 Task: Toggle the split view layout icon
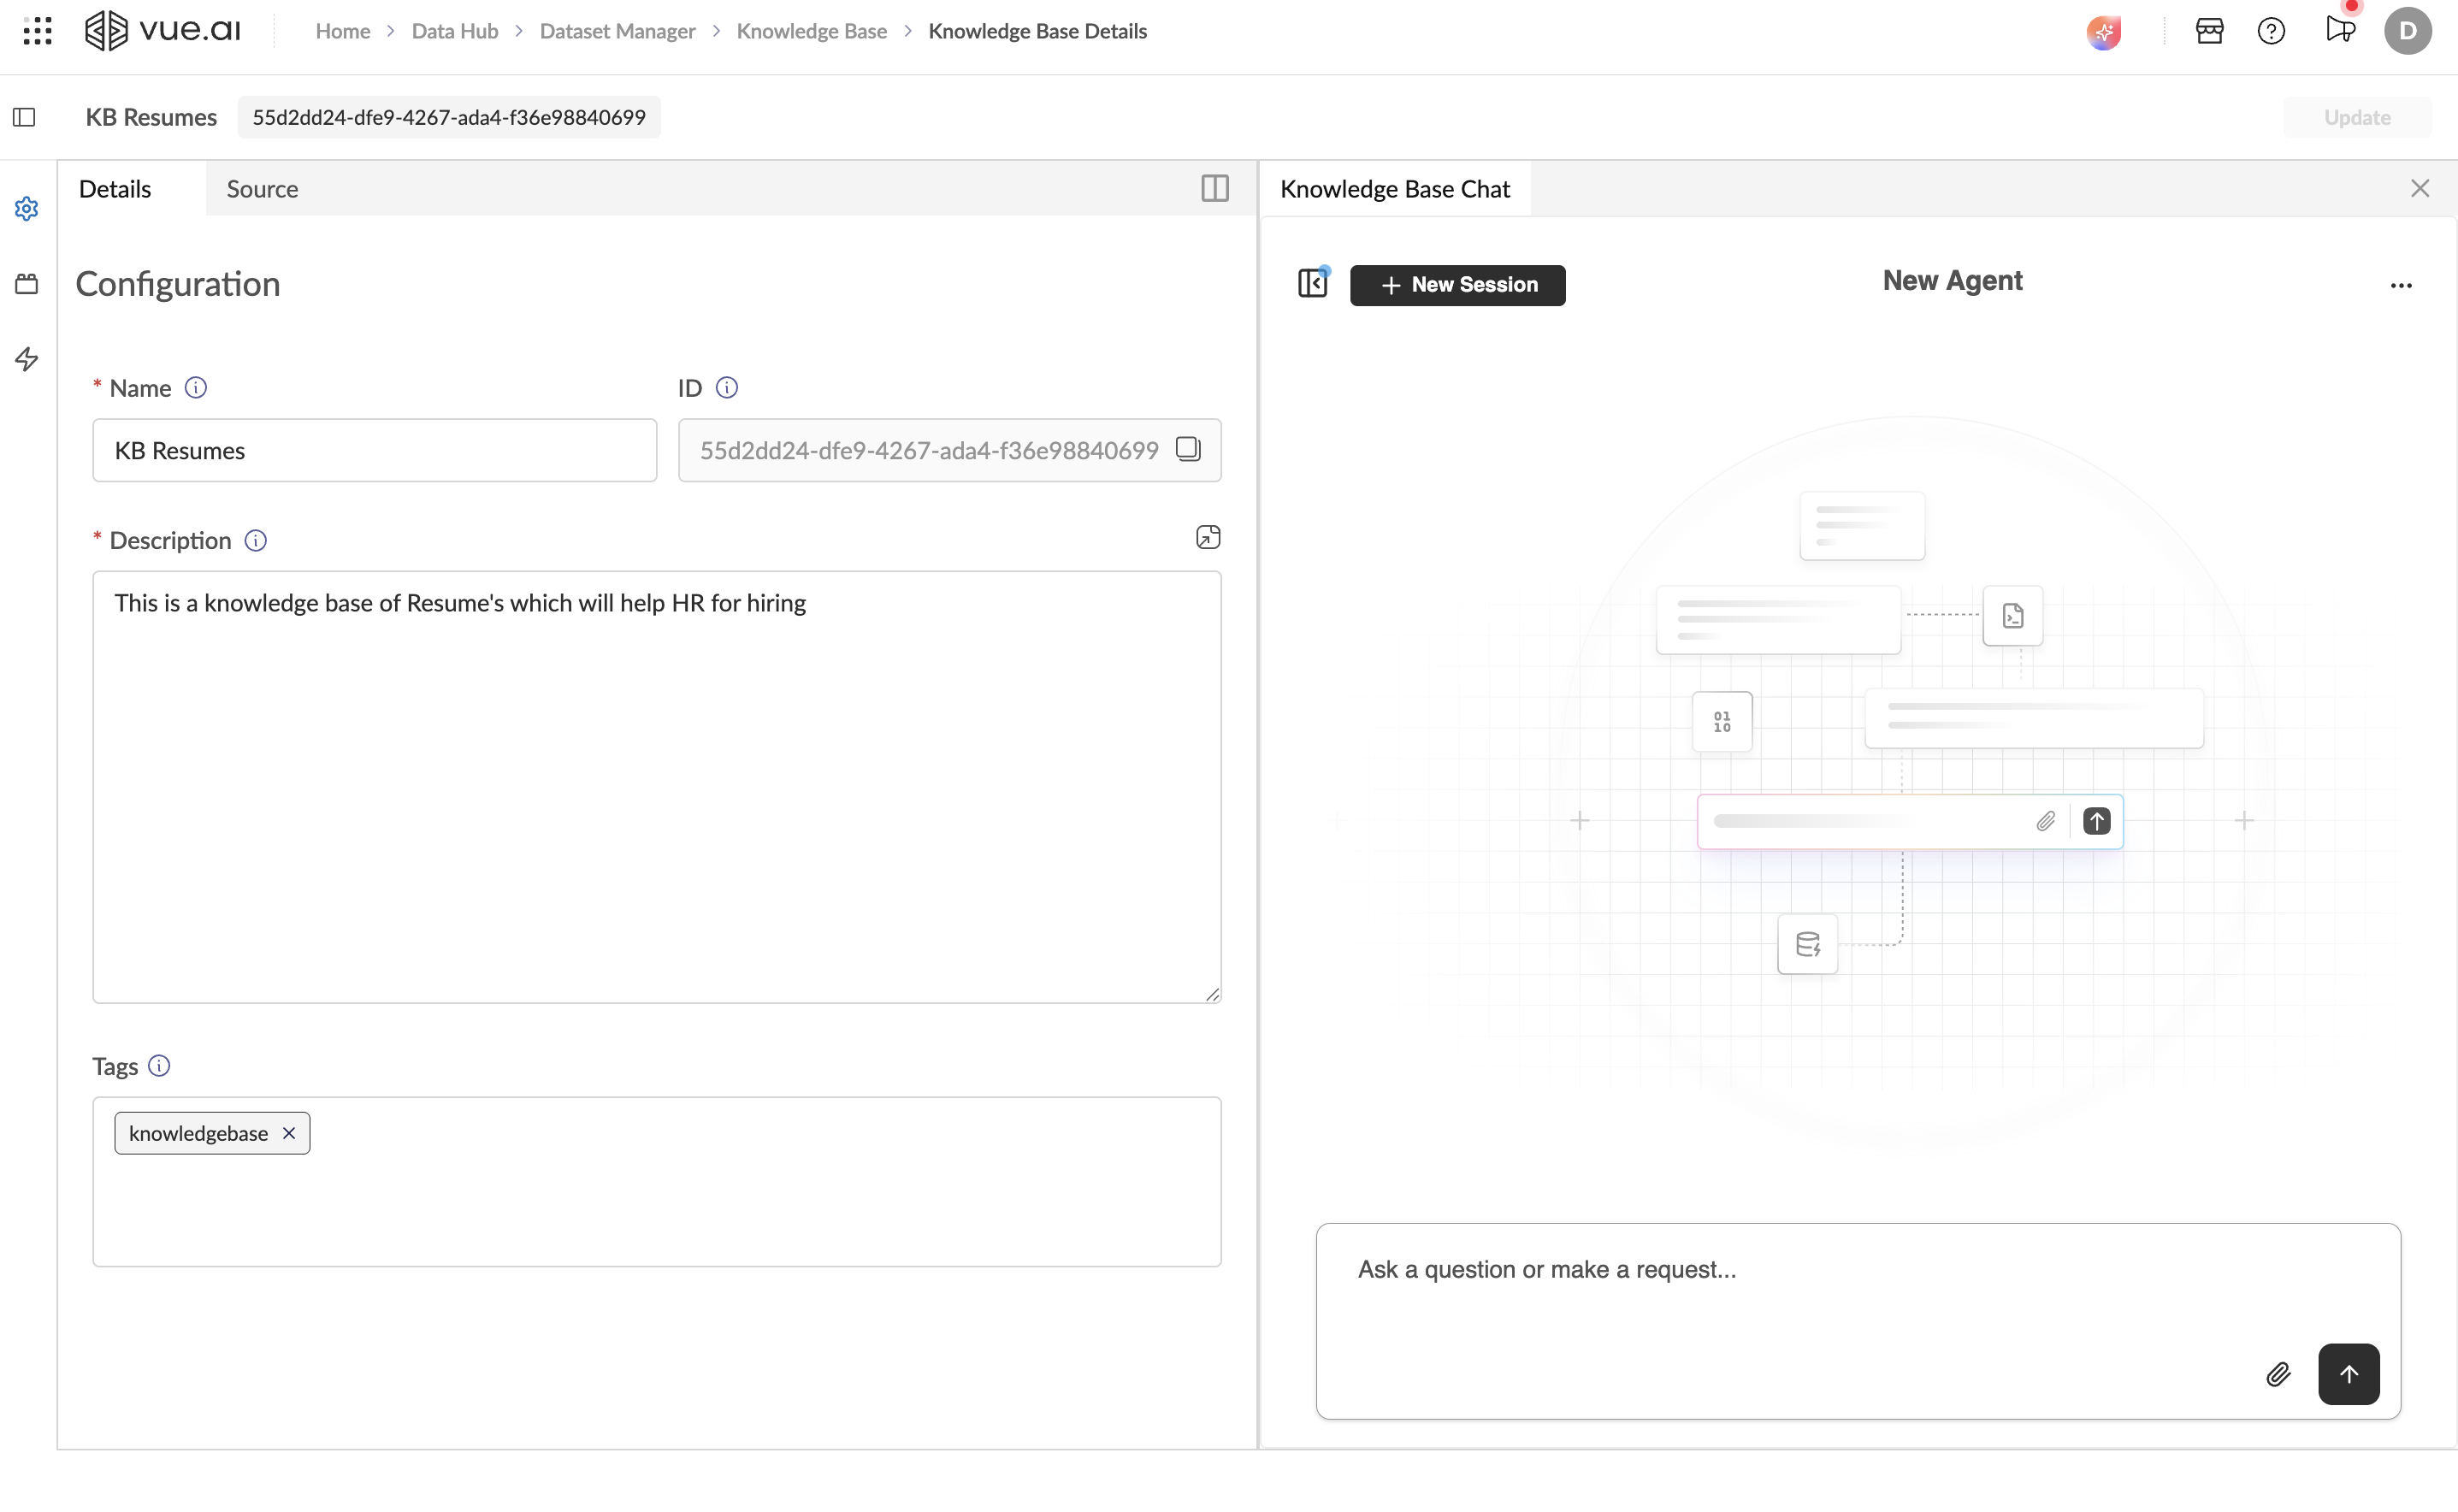(1215, 188)
